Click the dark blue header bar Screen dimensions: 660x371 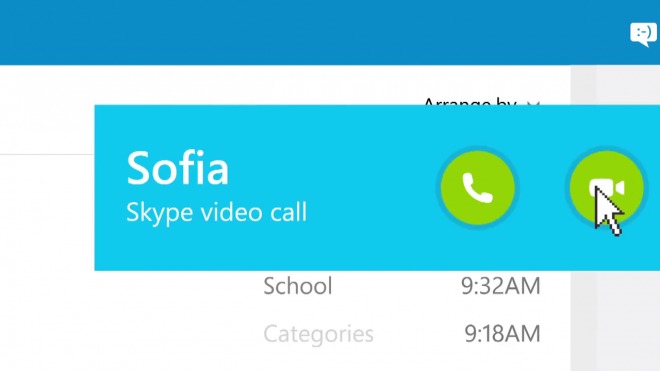(x=311, y=32)
